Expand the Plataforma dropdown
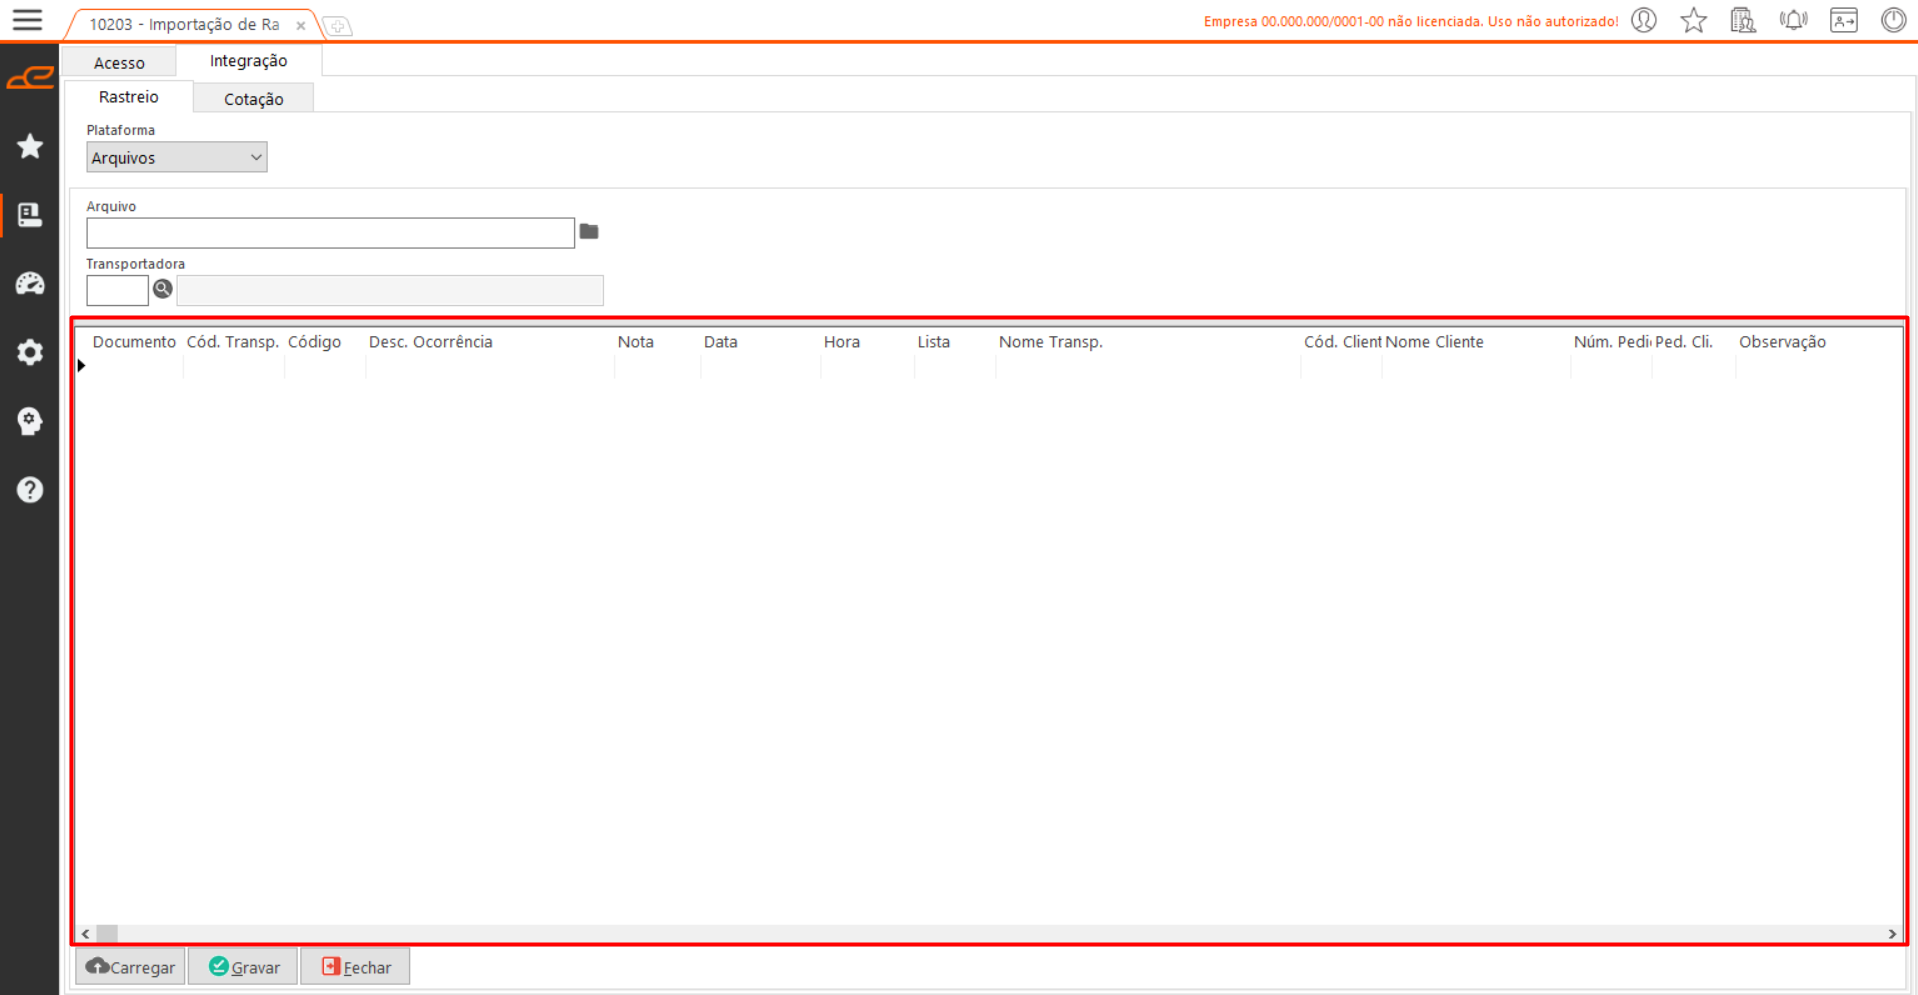1918x995 pixels. click(176, 158)
